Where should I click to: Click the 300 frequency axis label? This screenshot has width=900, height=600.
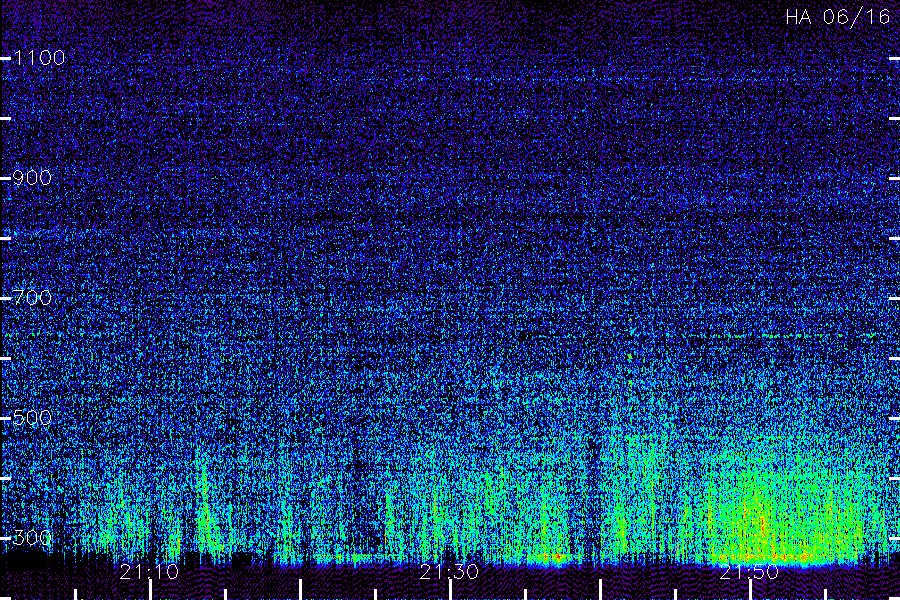(x=32, y=537)
